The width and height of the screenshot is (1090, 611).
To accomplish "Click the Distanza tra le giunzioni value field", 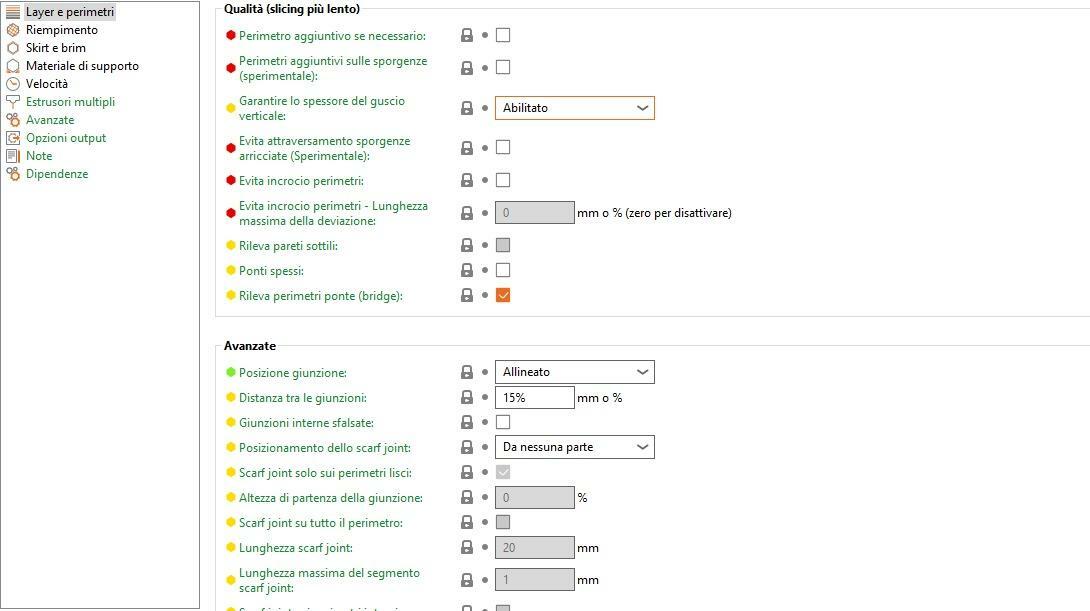I will tap(535, 398).
